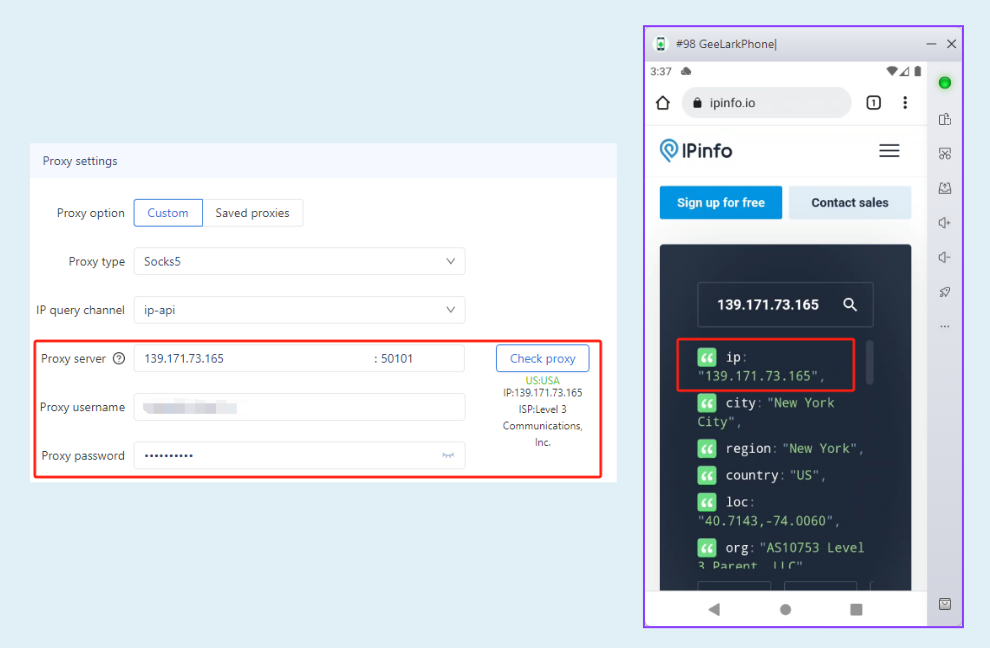
Task: Tap the Android home circle button
Action: (x=785, y=609)
